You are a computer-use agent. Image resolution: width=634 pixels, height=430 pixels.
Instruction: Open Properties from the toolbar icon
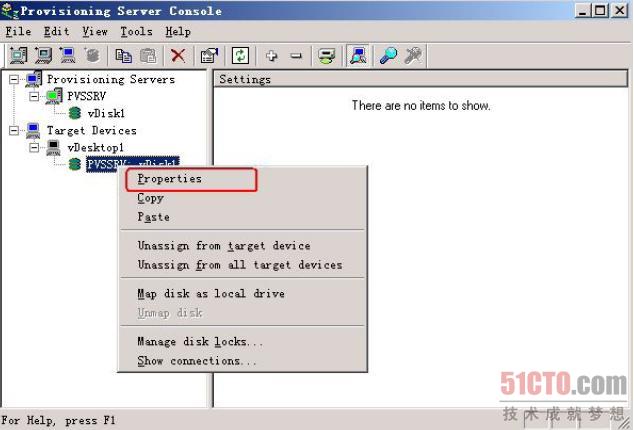pyautogui.click(x=209, y=55)
